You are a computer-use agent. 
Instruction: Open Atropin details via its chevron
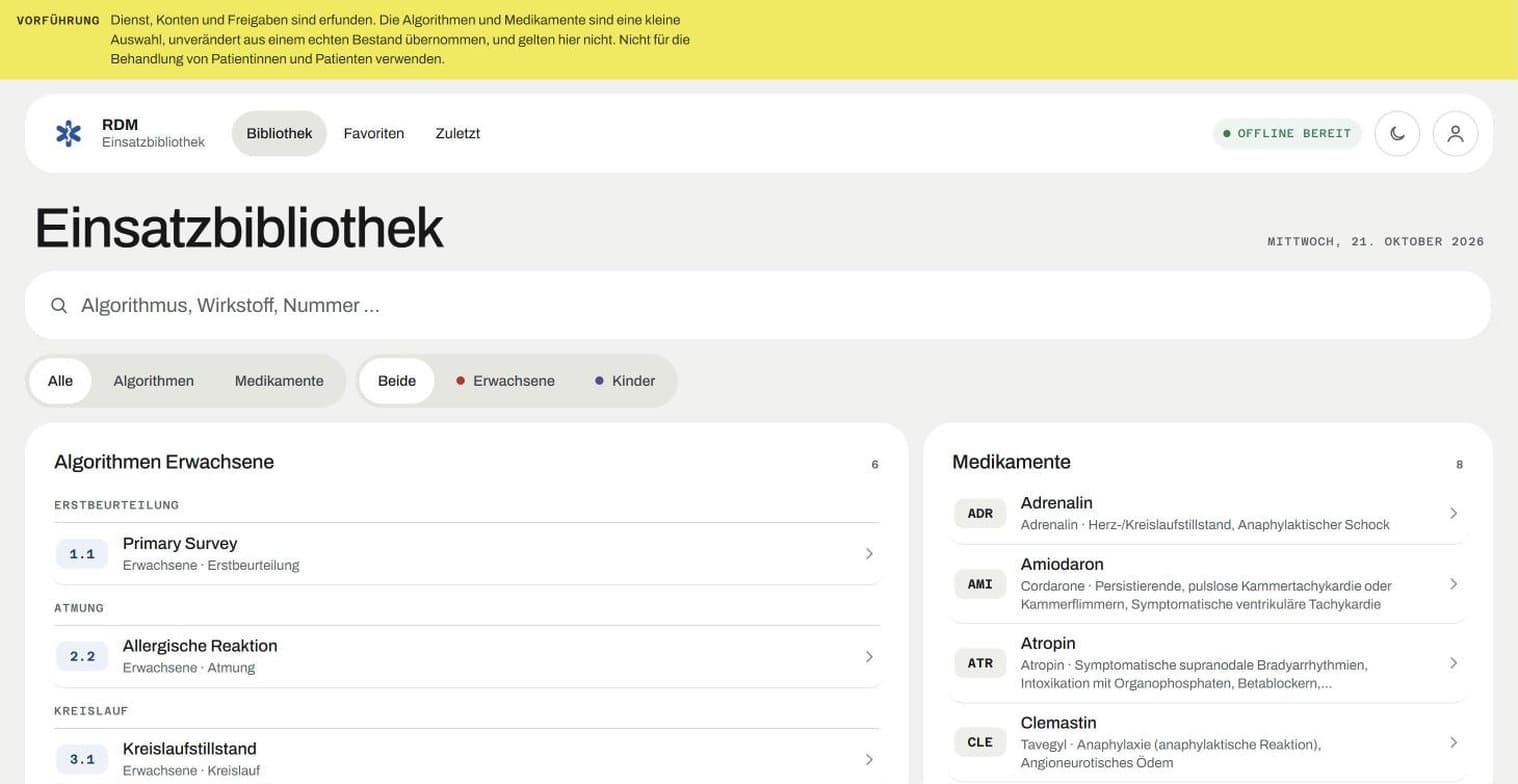click(1454, 663)
